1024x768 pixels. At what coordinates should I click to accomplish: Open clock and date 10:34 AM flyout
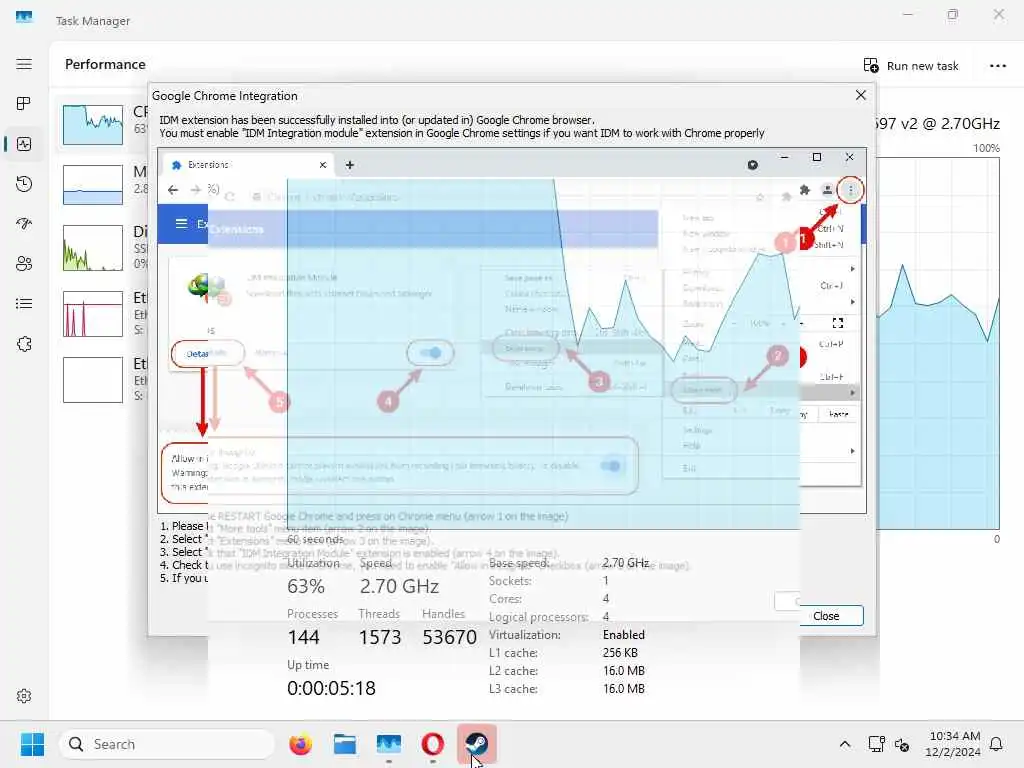(x=953, y=744)
